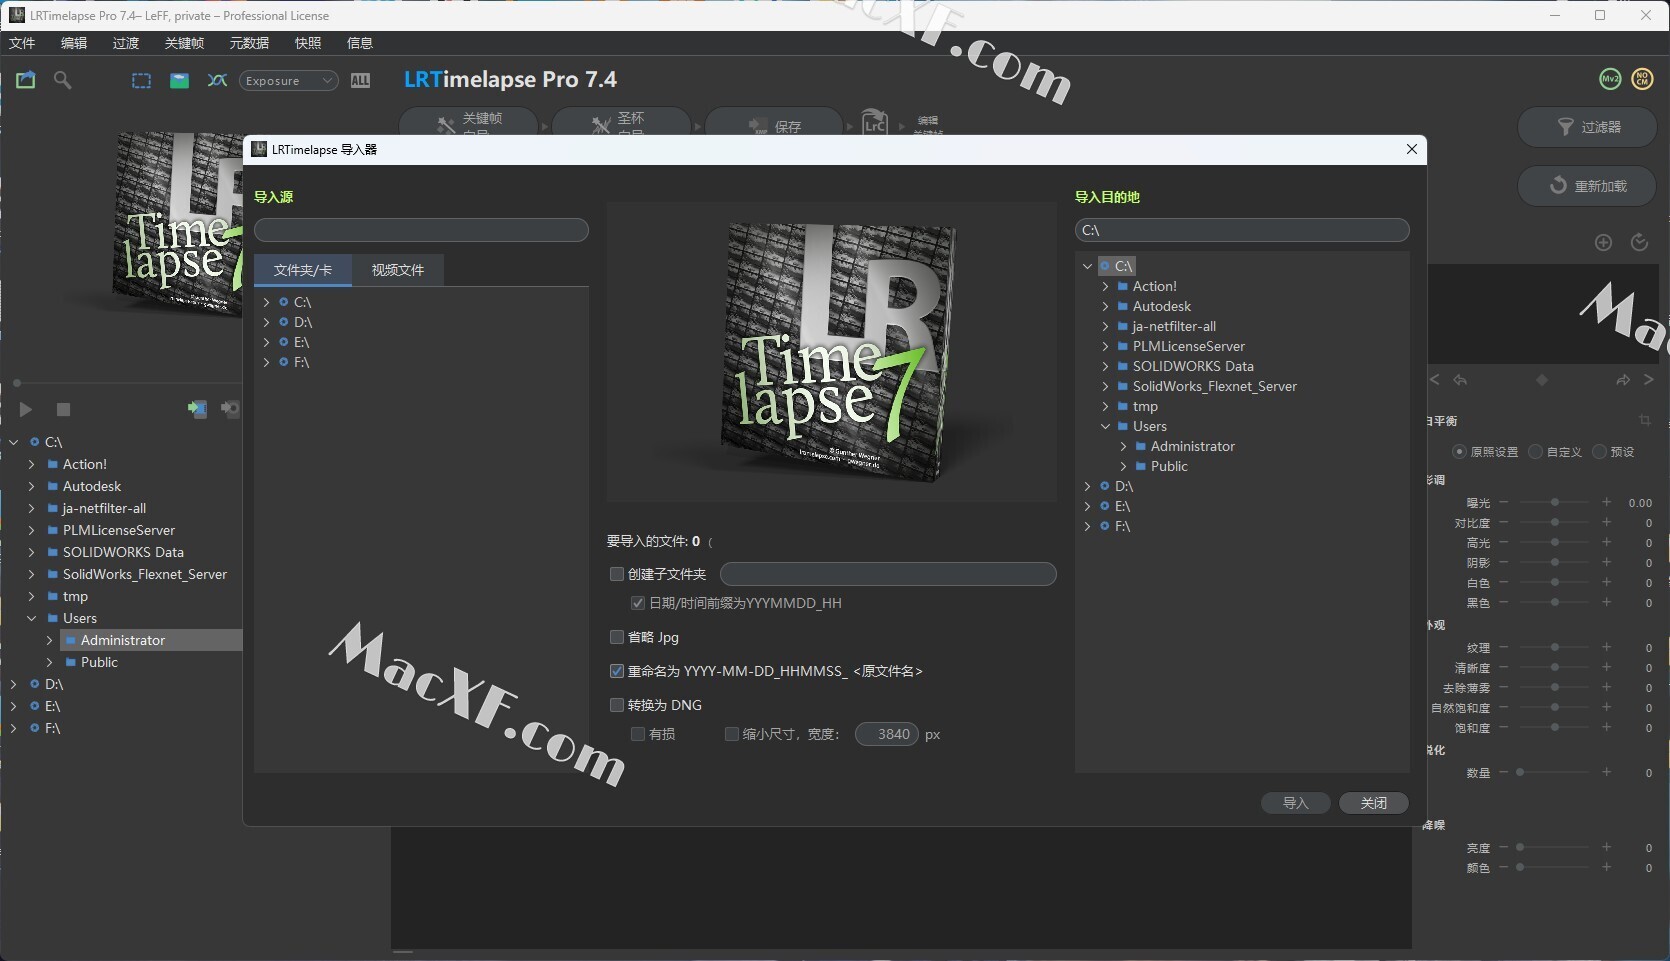Click the crop icon beside white balance
This screenshot has width=1670, height=961.
pyautogui.click(x=1644, y=420)
